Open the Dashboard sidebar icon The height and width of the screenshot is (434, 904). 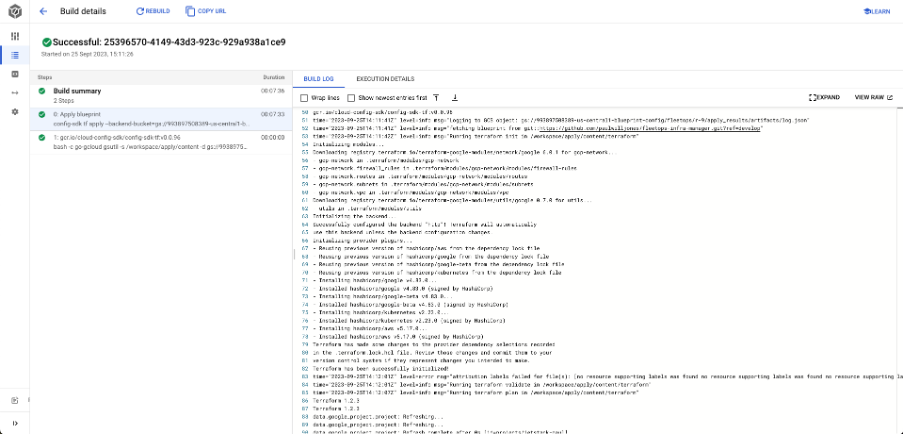[x=15, y=36]
